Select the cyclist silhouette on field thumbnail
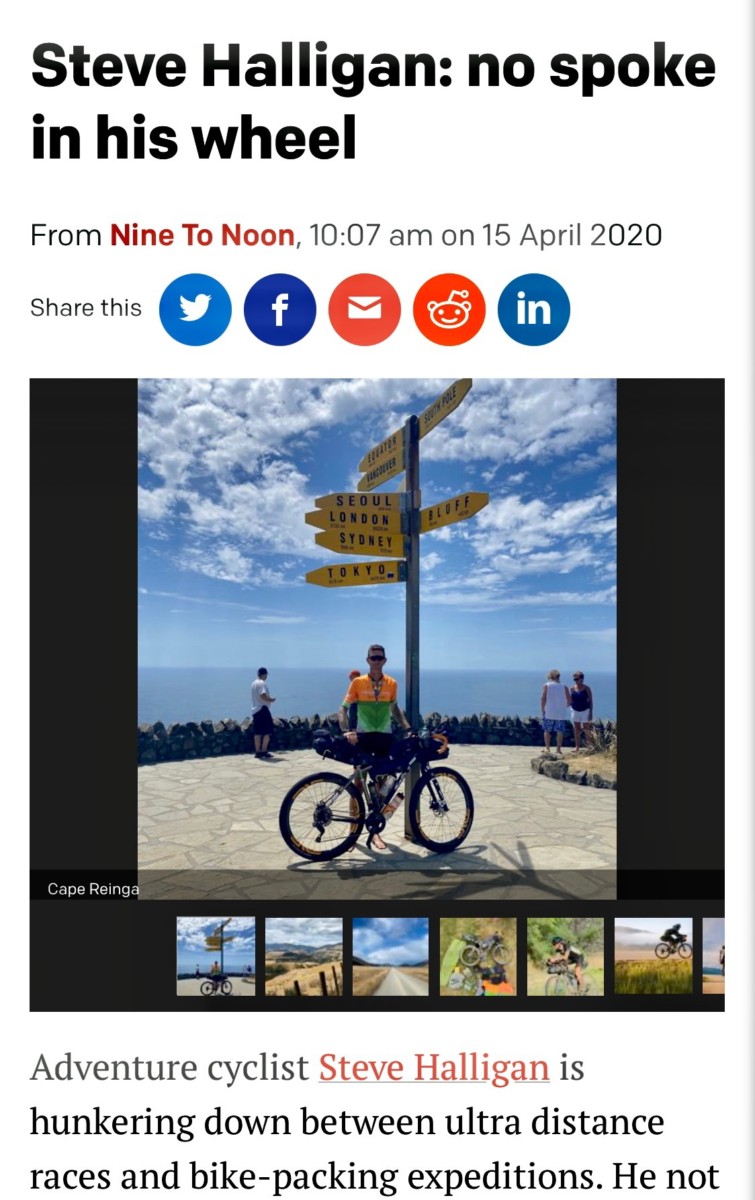Image resolution: width=755 pixels, height=1200 pixels. [653, 956]
